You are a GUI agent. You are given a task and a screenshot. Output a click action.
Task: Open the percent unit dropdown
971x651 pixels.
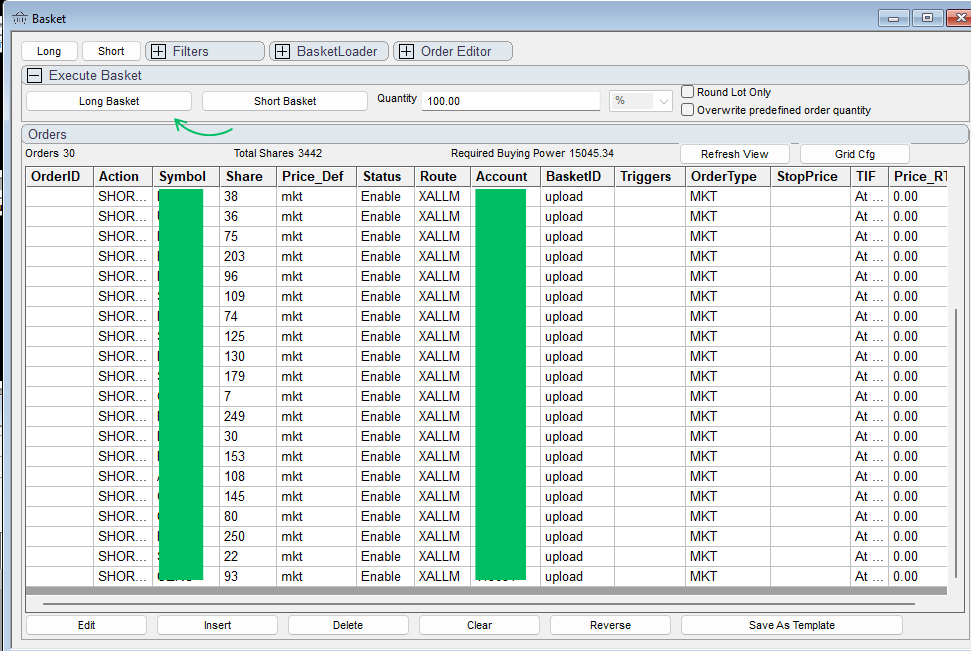(x=641, y=101)
